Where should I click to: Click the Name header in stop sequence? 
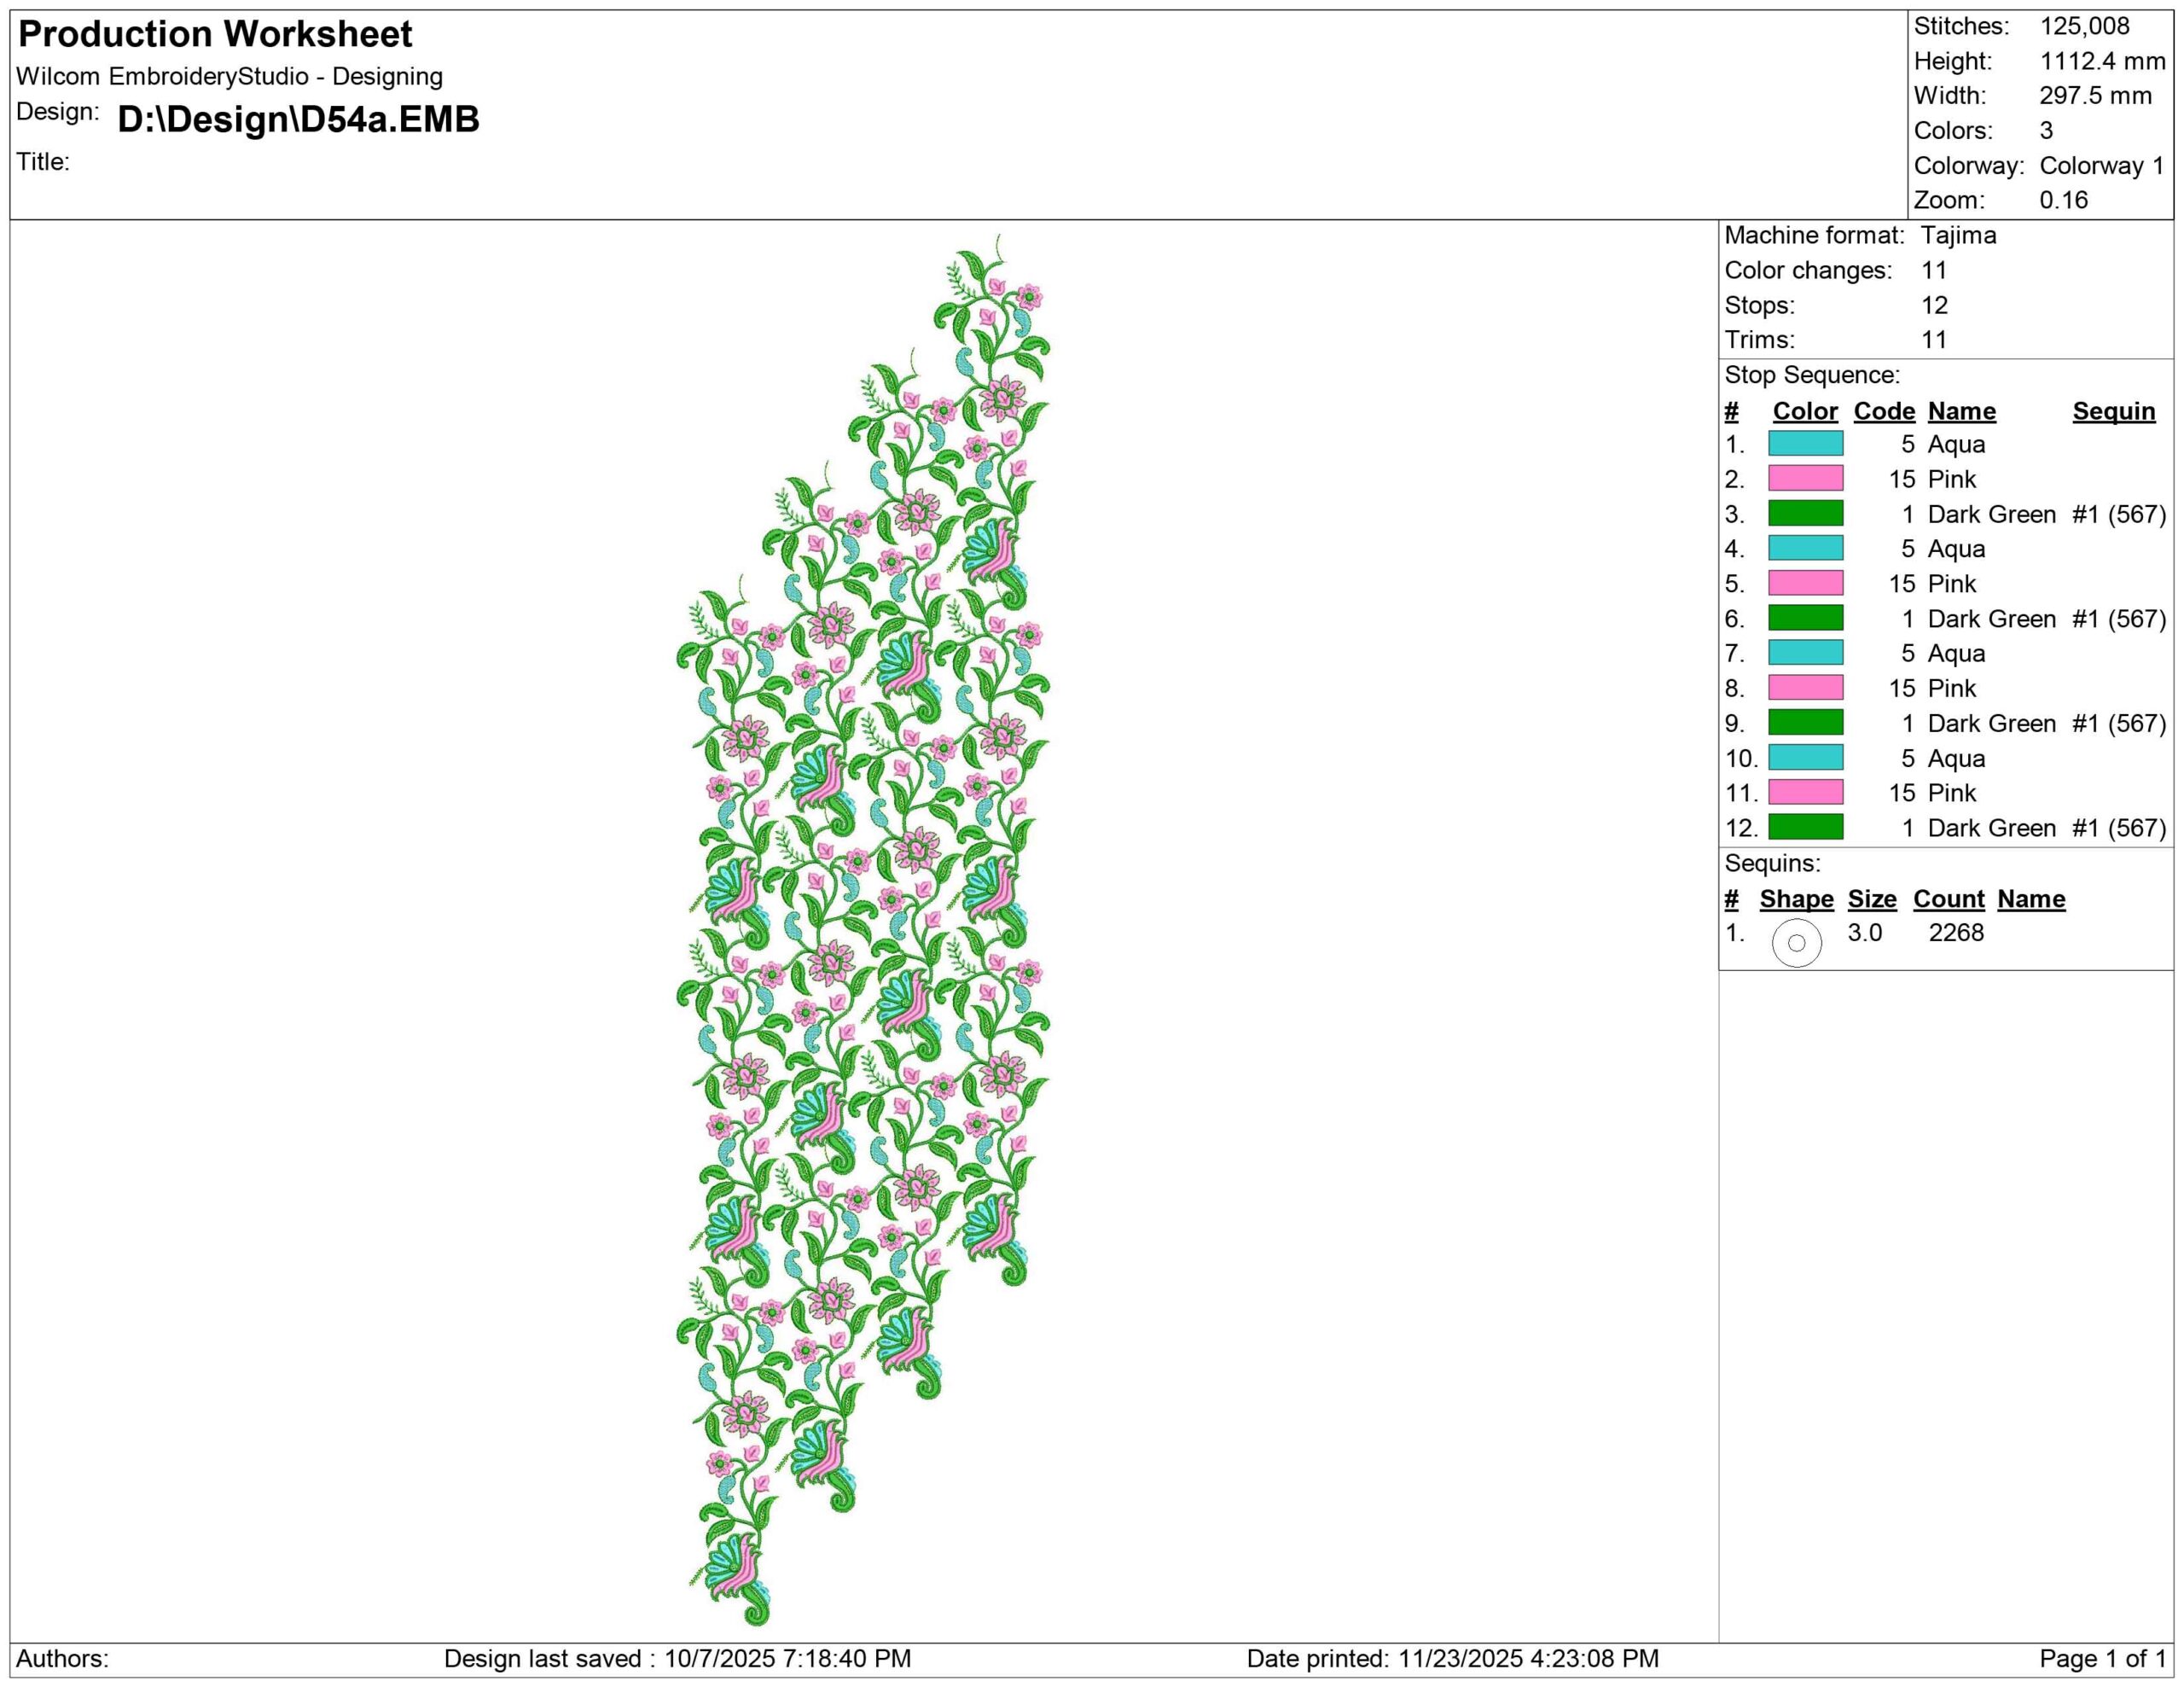(x=1961, y=411)
